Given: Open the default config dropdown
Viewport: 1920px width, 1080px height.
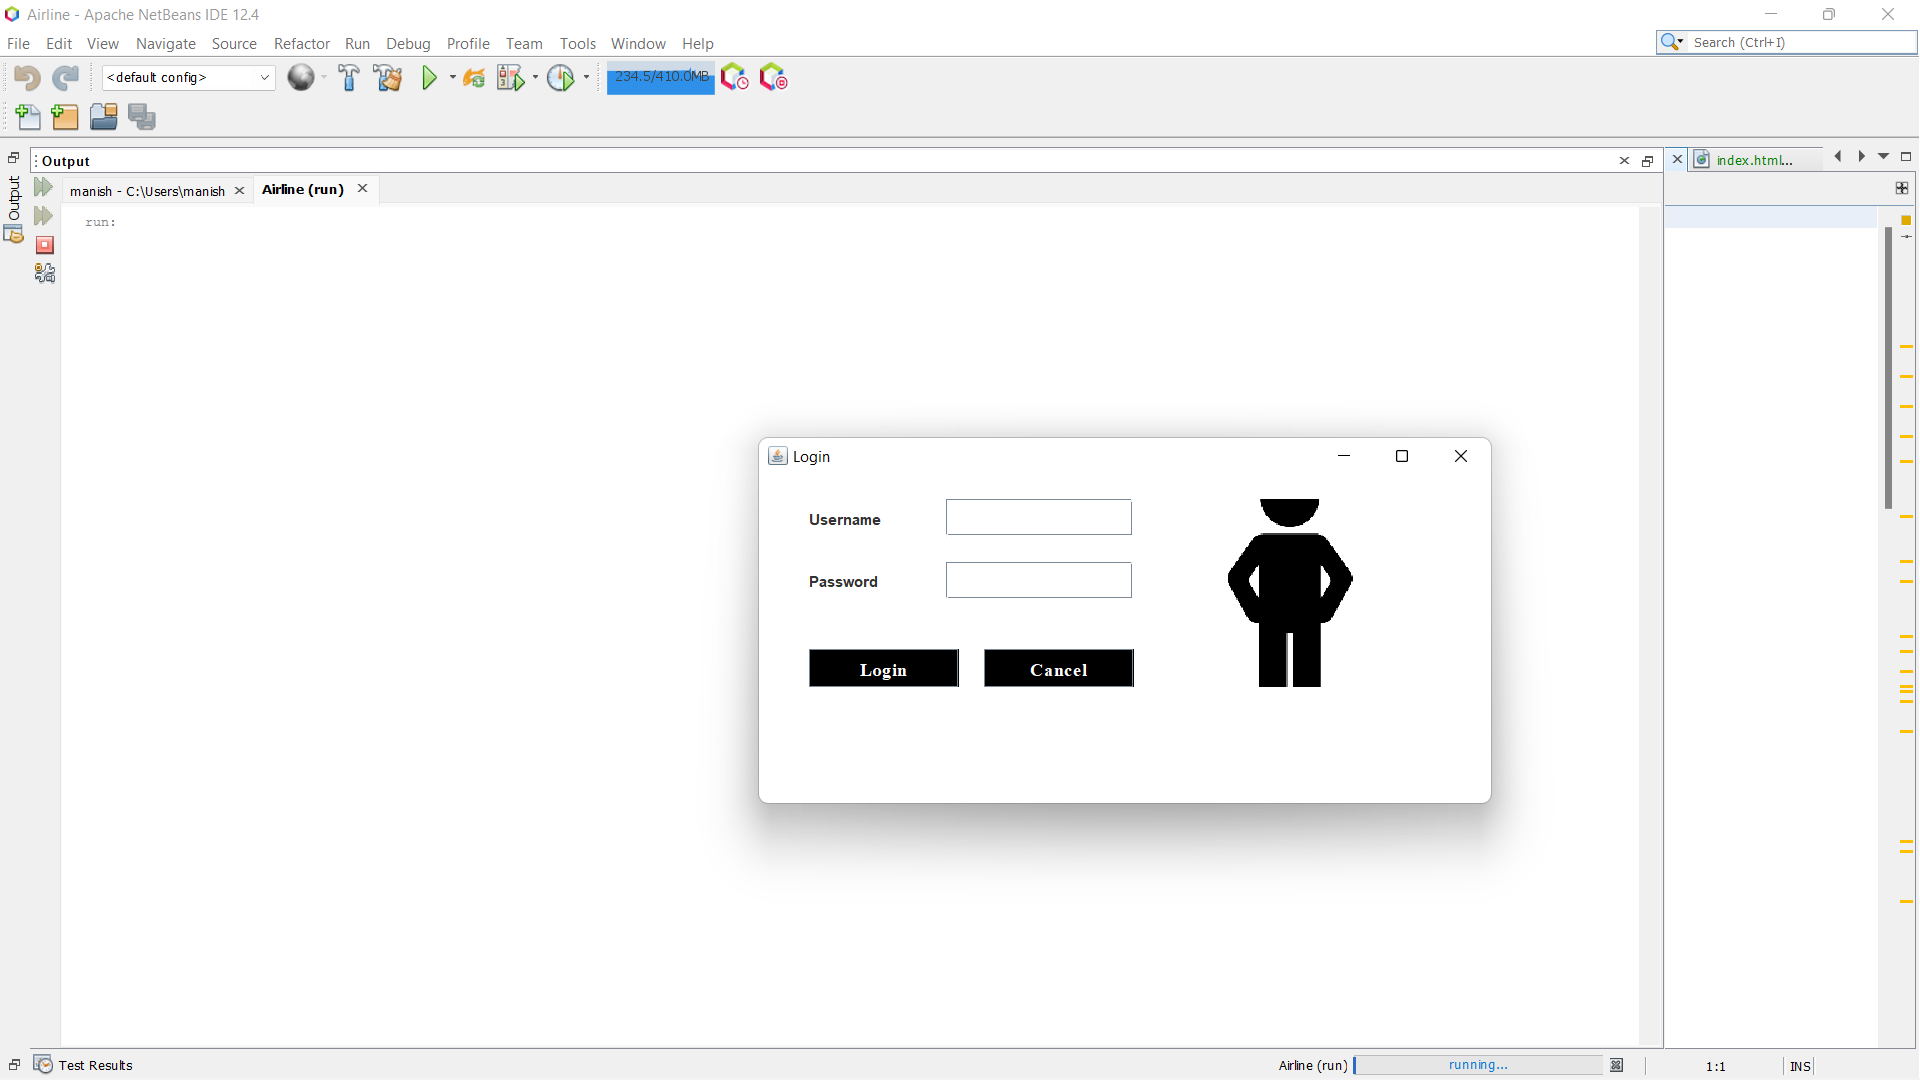Looking at the screenshot, I should click(x=263, y=77).
